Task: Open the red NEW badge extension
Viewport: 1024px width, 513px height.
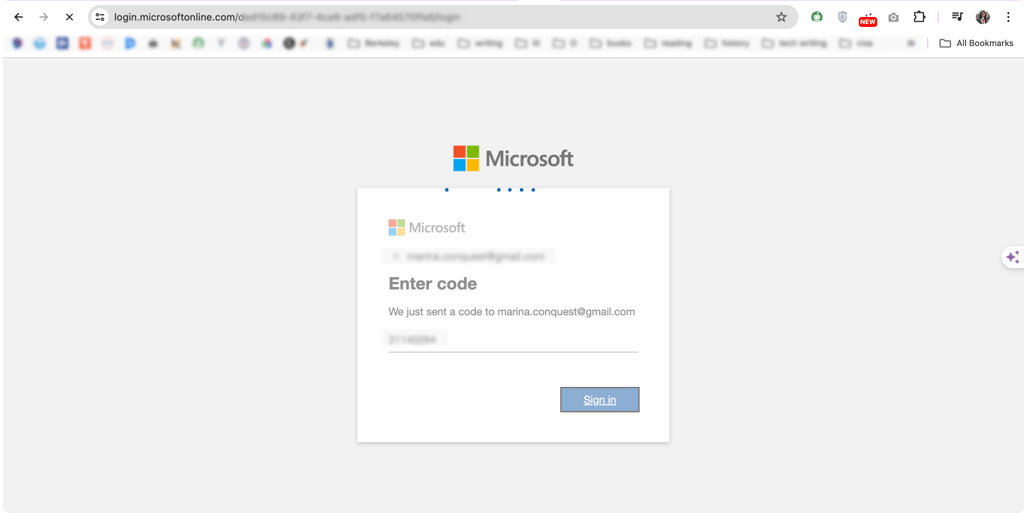Action: point(868,19)
